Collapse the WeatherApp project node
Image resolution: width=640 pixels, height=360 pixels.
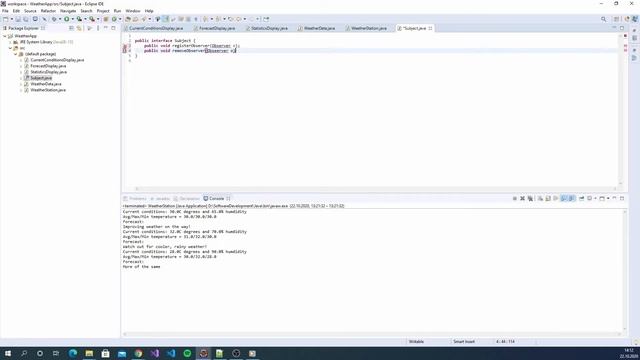pyautogui.click(x=5, y=36)
